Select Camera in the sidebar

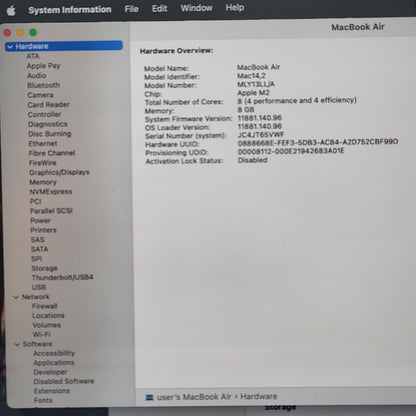[40, 95]
